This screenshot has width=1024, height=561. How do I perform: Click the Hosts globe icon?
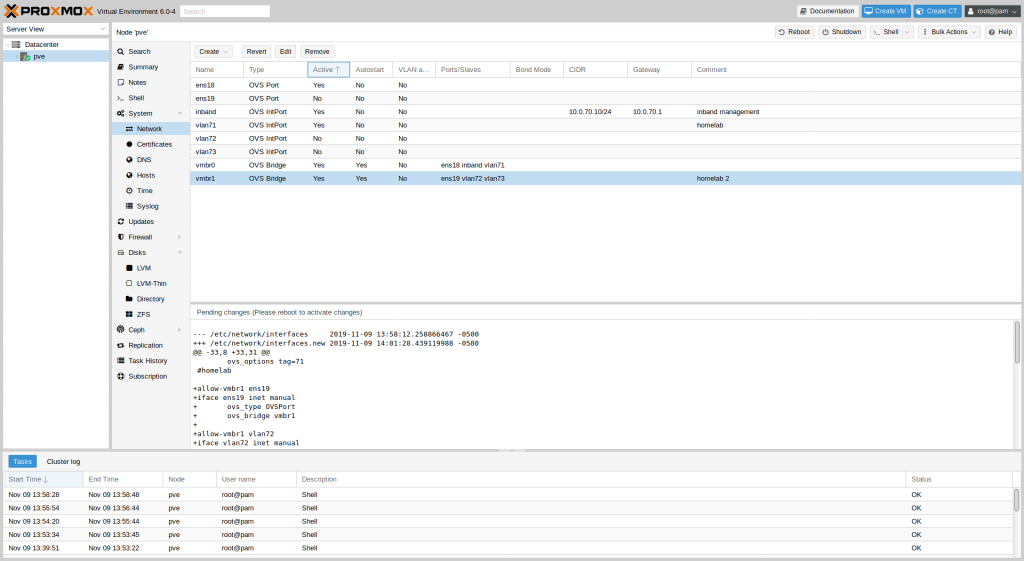pos(129,175)
